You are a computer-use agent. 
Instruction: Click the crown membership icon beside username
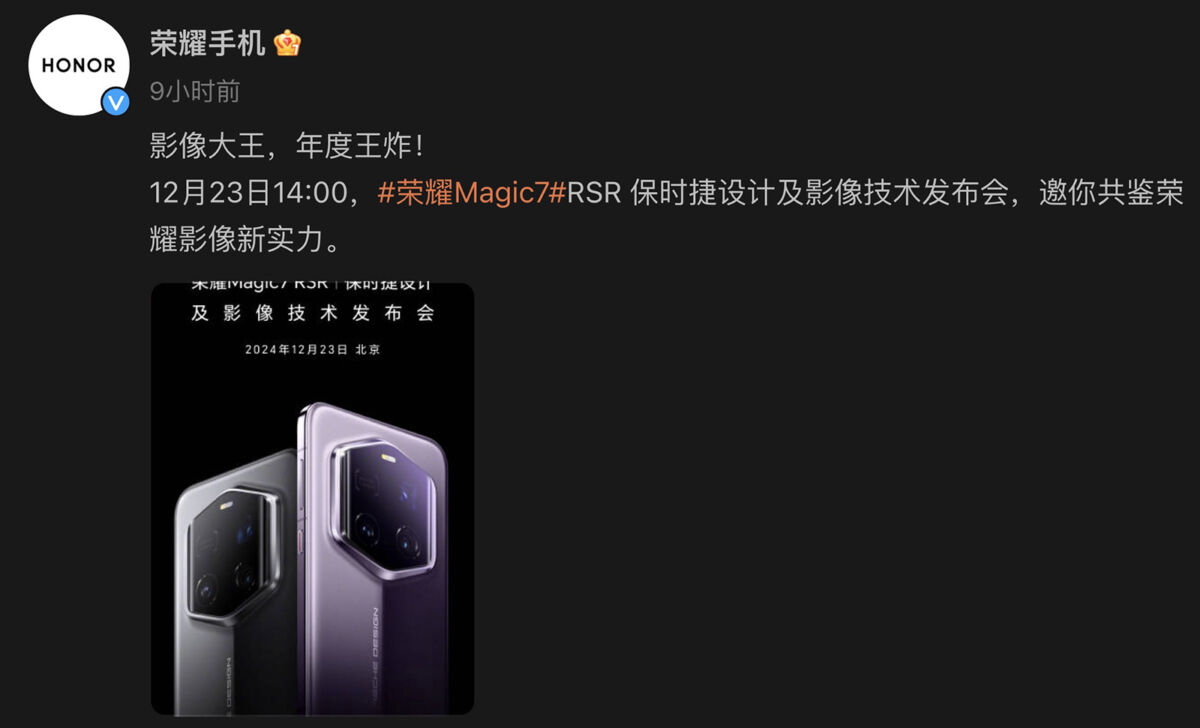287,43
